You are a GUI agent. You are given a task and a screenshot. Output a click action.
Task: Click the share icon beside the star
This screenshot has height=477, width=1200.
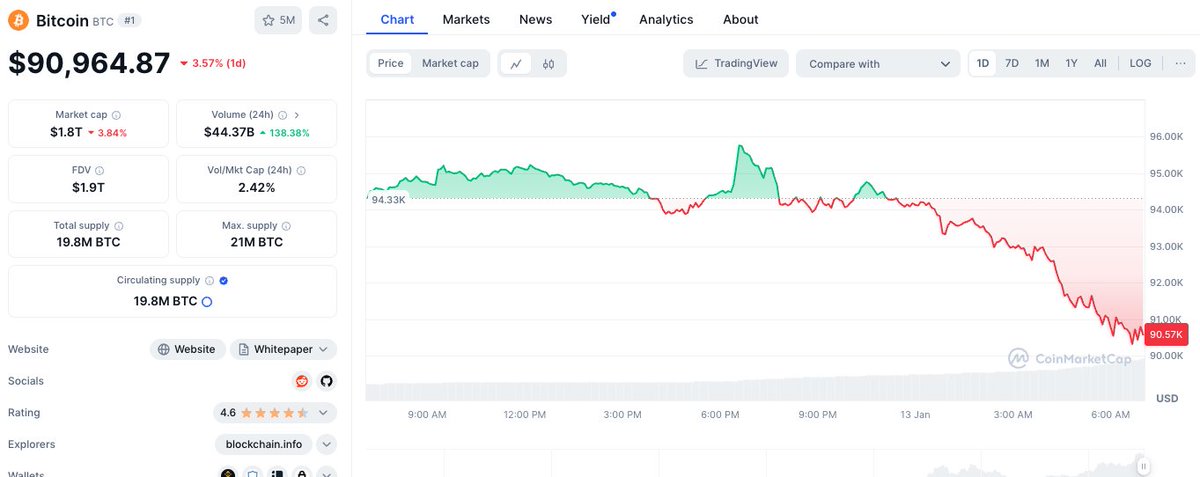pos(322,20)
